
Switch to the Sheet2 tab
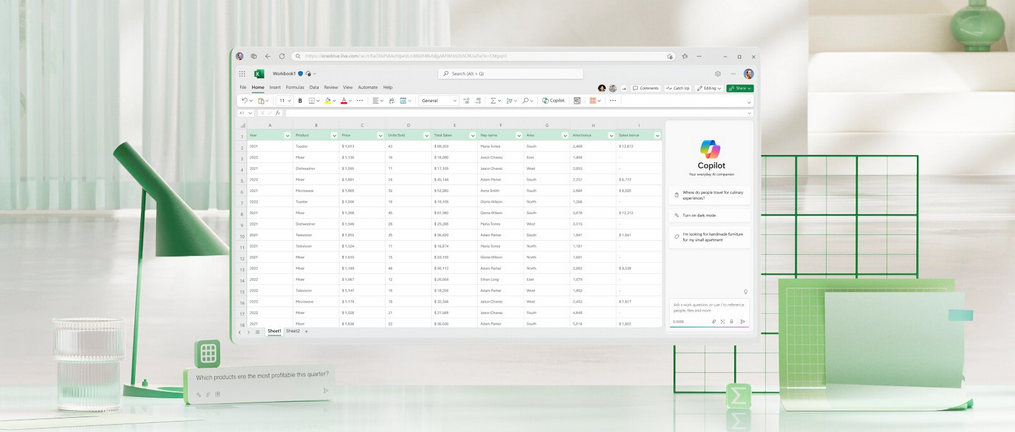[x=293, y=331]
